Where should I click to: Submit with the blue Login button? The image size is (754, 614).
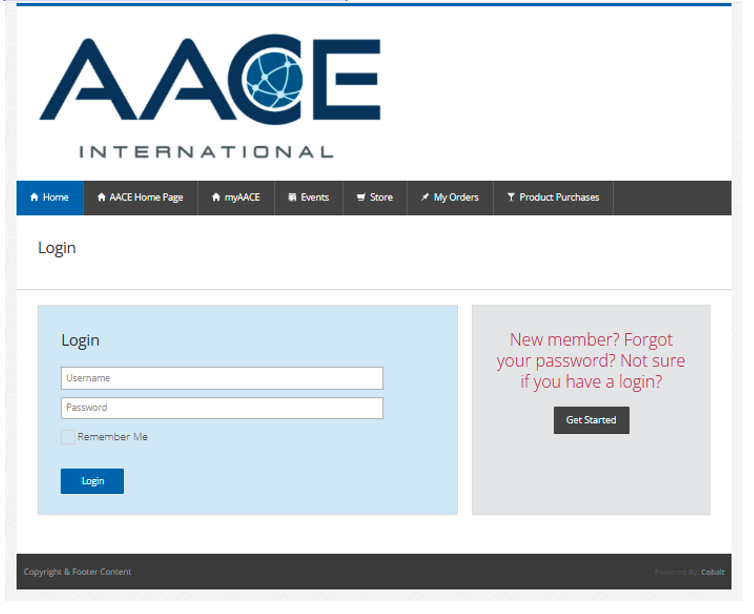(92, 482)
